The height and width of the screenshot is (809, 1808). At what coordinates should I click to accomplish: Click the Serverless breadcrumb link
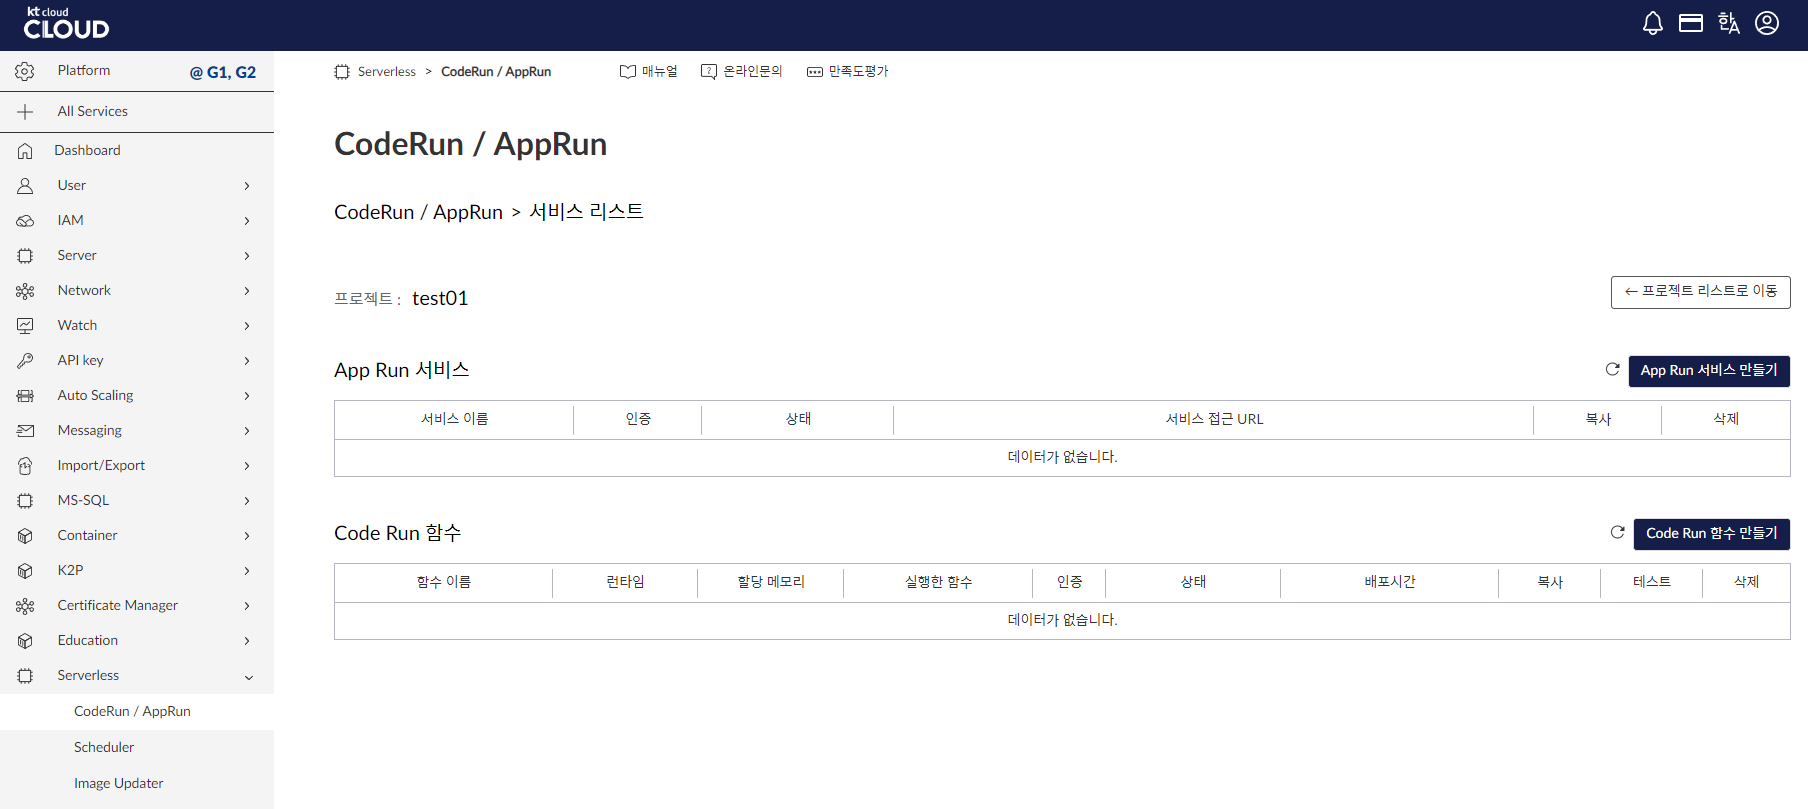coord(387,72)
